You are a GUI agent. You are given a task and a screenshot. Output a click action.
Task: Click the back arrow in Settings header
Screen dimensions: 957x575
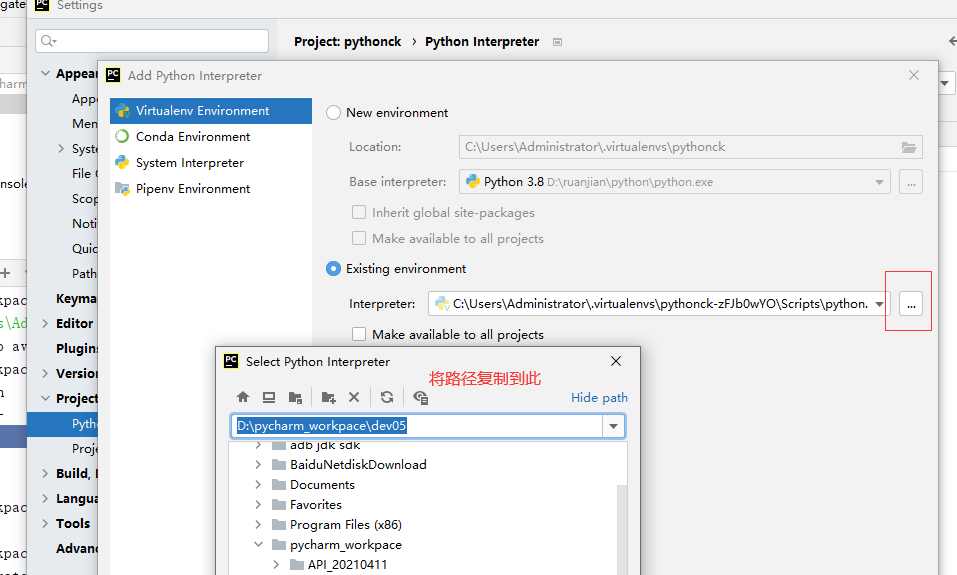pyautogui.click(x=952, y=41)
